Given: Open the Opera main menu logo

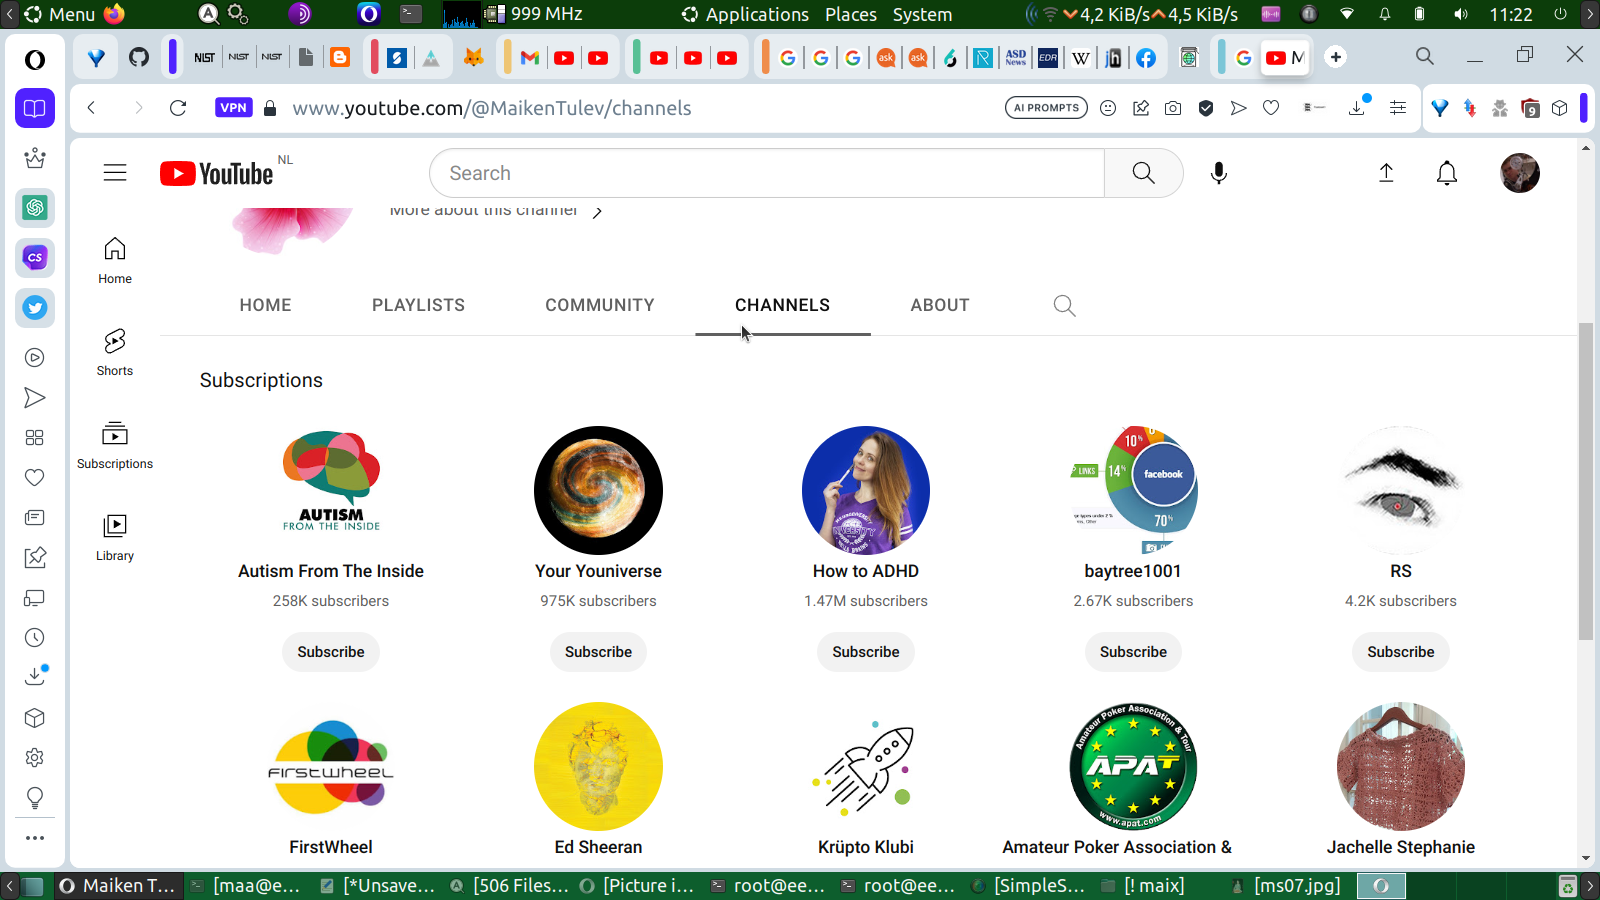Looking at the screenshot, I should (35, 60).
